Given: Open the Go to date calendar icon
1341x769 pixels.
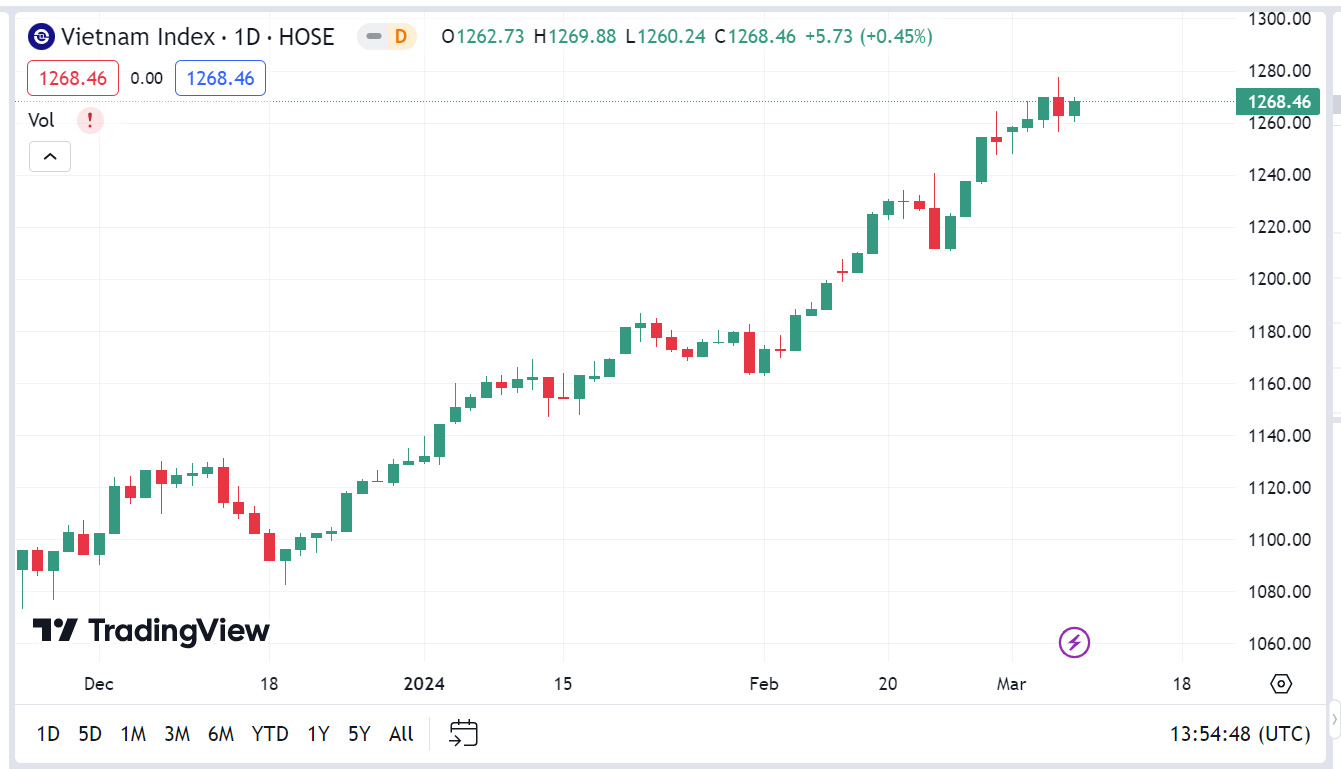Looking at the screenshot, I should (x=463, y=734).
